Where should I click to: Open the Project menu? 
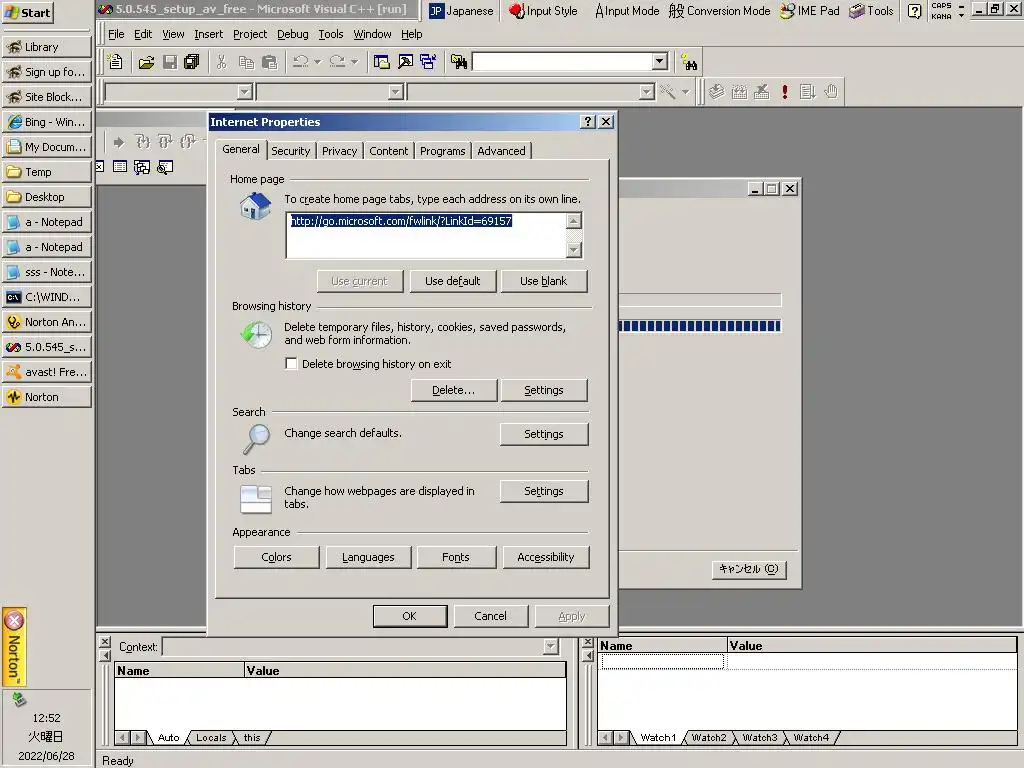click(x=250, y=34)
